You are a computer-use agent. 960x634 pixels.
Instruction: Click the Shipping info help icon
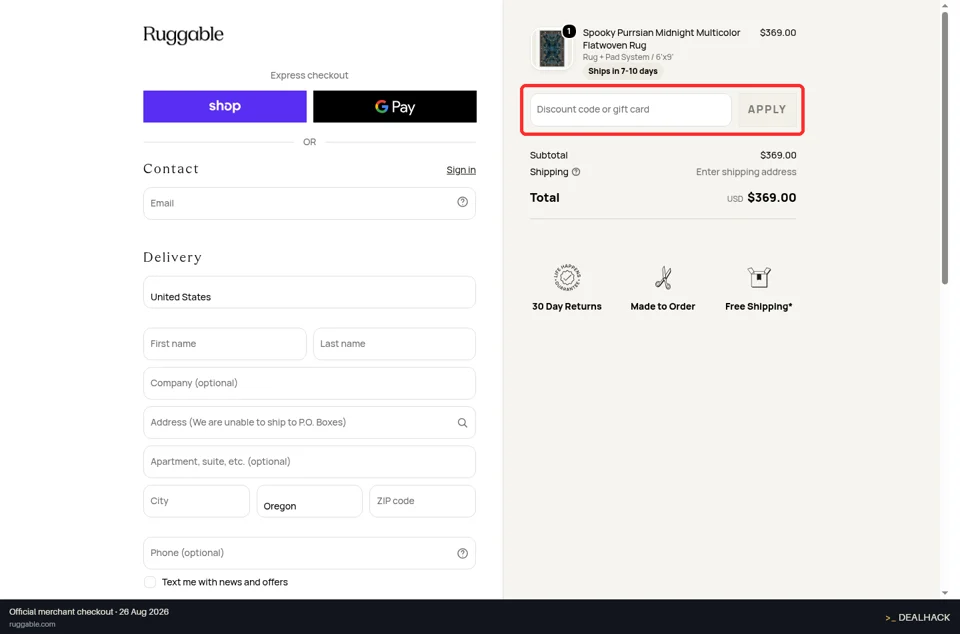click(576, 172)
